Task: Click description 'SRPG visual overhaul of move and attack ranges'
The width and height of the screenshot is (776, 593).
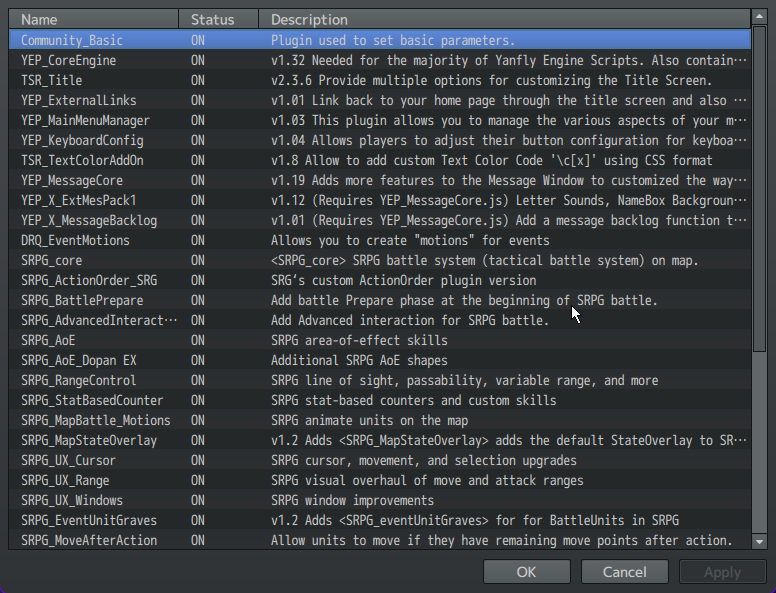Action: [427, 481]
